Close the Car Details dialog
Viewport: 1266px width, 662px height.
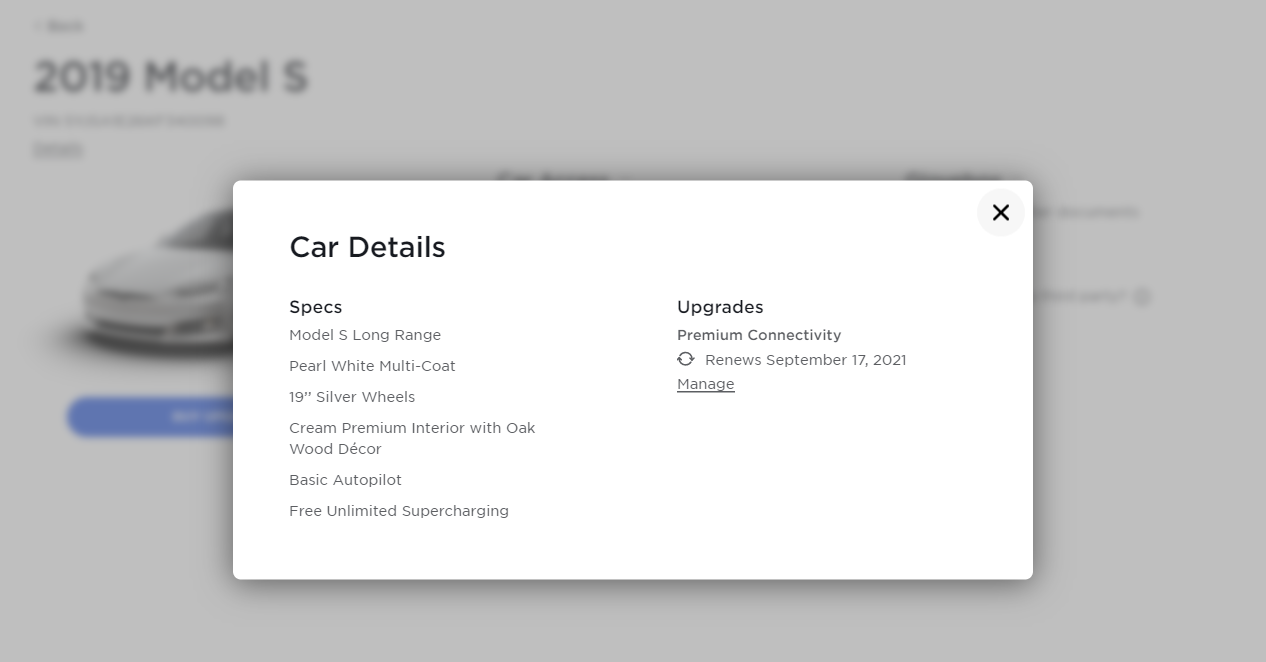pos(1000,212)
